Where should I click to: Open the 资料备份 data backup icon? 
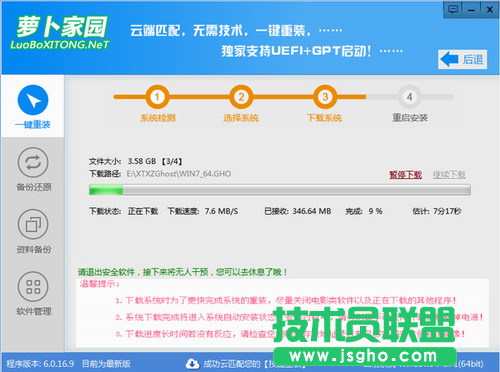click(33, 224)
